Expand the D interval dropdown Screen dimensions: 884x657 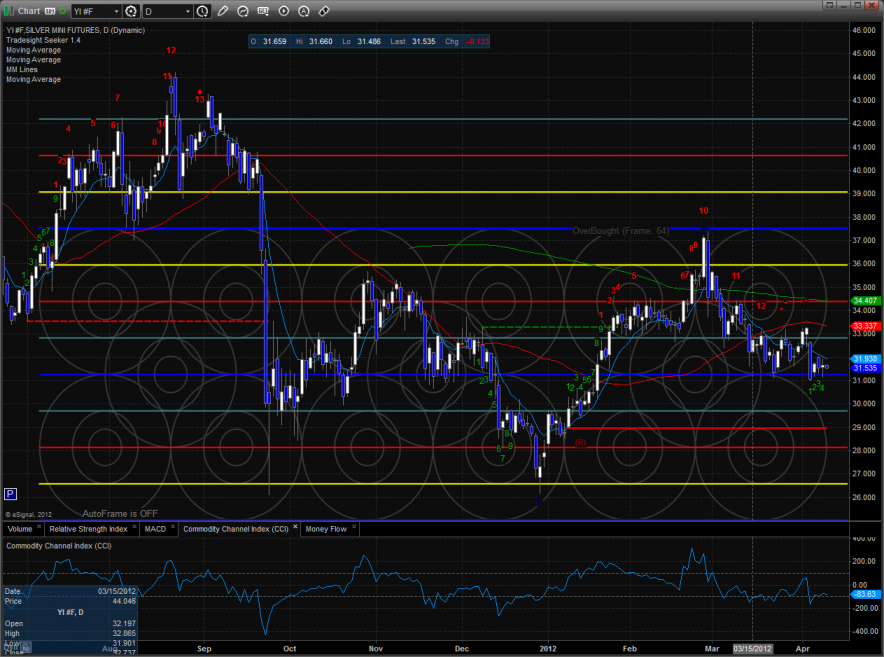[x=188, y=12]
